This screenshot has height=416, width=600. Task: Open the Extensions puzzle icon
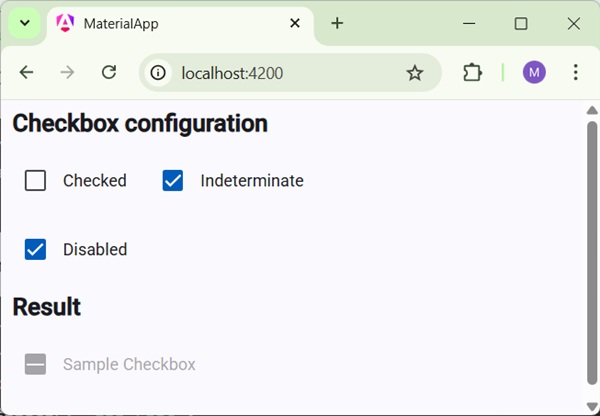point(472,72)
